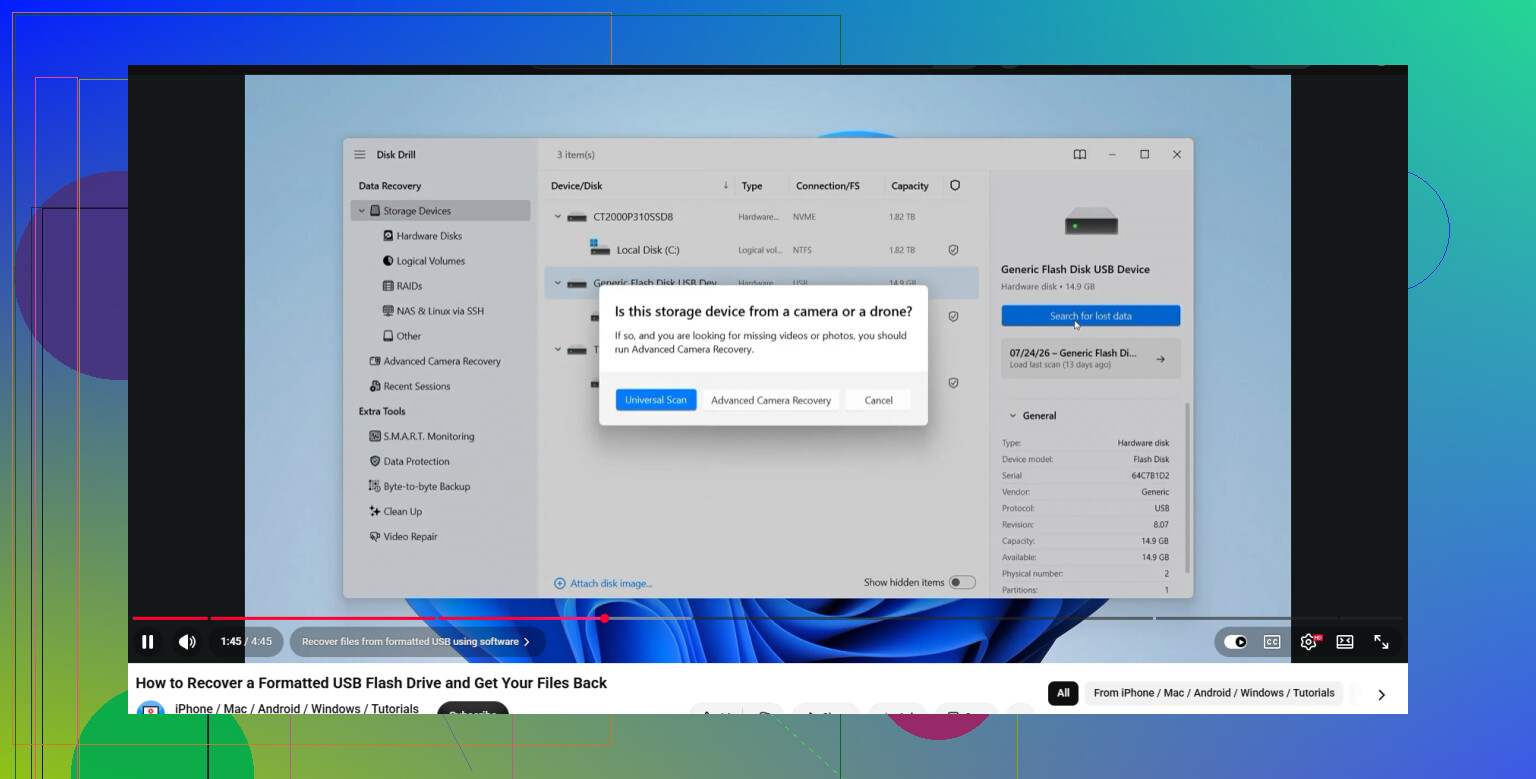This screenshot has width=1536, height=779.
Task: Open Byte-to-byte Backup under Extra Tools
Action: (x=427, y=486)
